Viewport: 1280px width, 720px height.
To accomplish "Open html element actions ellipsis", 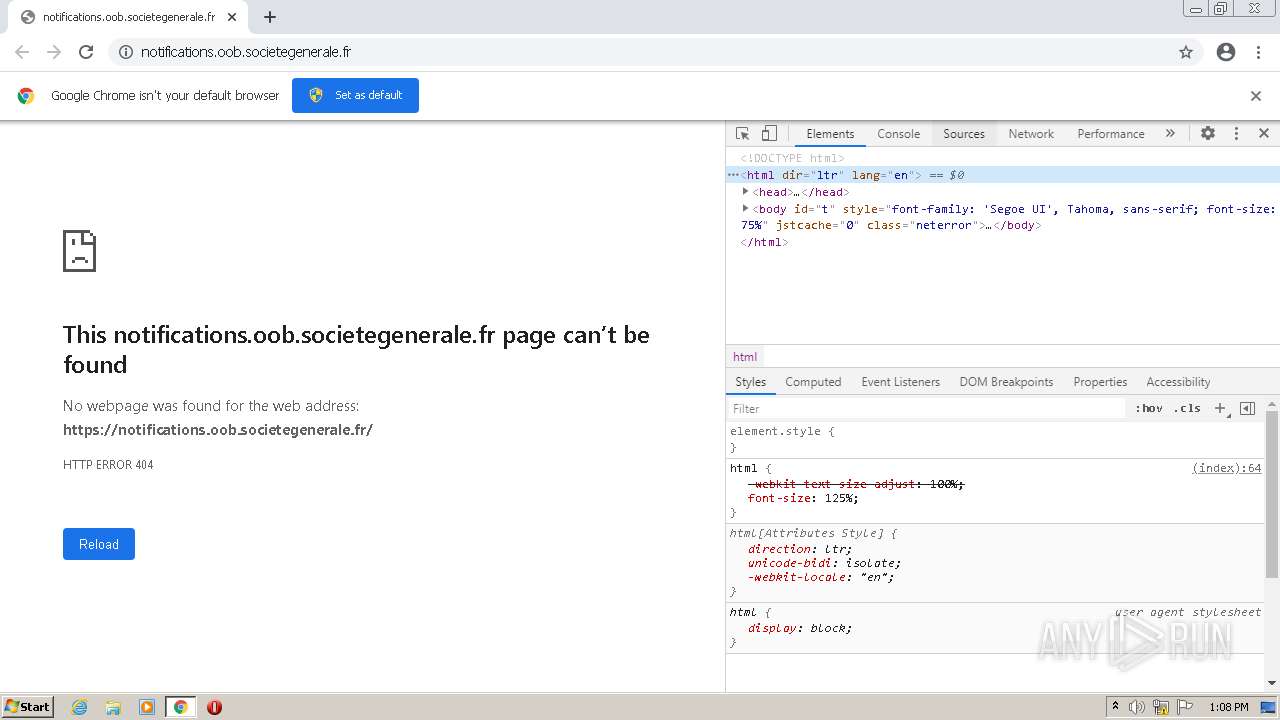I will (x=733, y=175).
